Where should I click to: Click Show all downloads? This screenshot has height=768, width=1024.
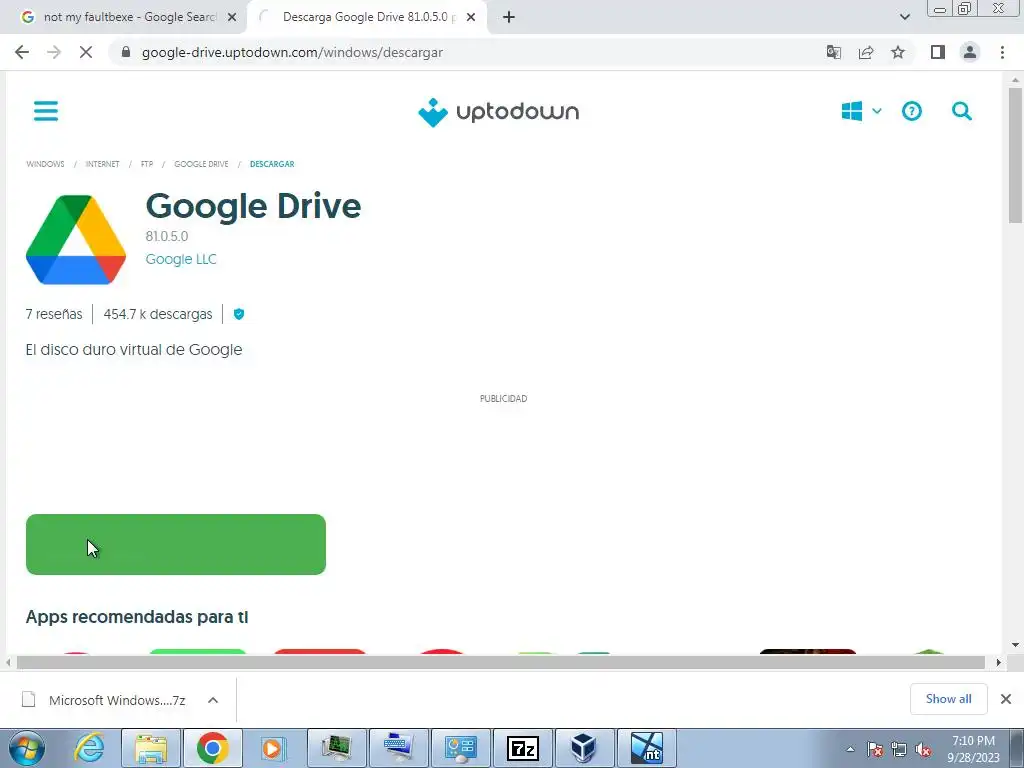point(948,699)
